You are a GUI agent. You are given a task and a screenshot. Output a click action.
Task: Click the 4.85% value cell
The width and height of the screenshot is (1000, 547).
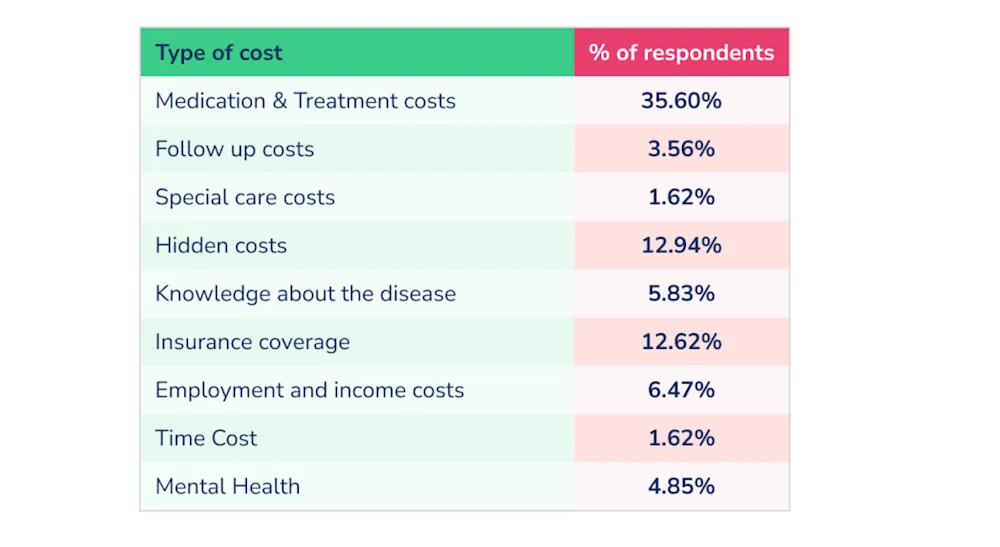click(x=681, y=486)
